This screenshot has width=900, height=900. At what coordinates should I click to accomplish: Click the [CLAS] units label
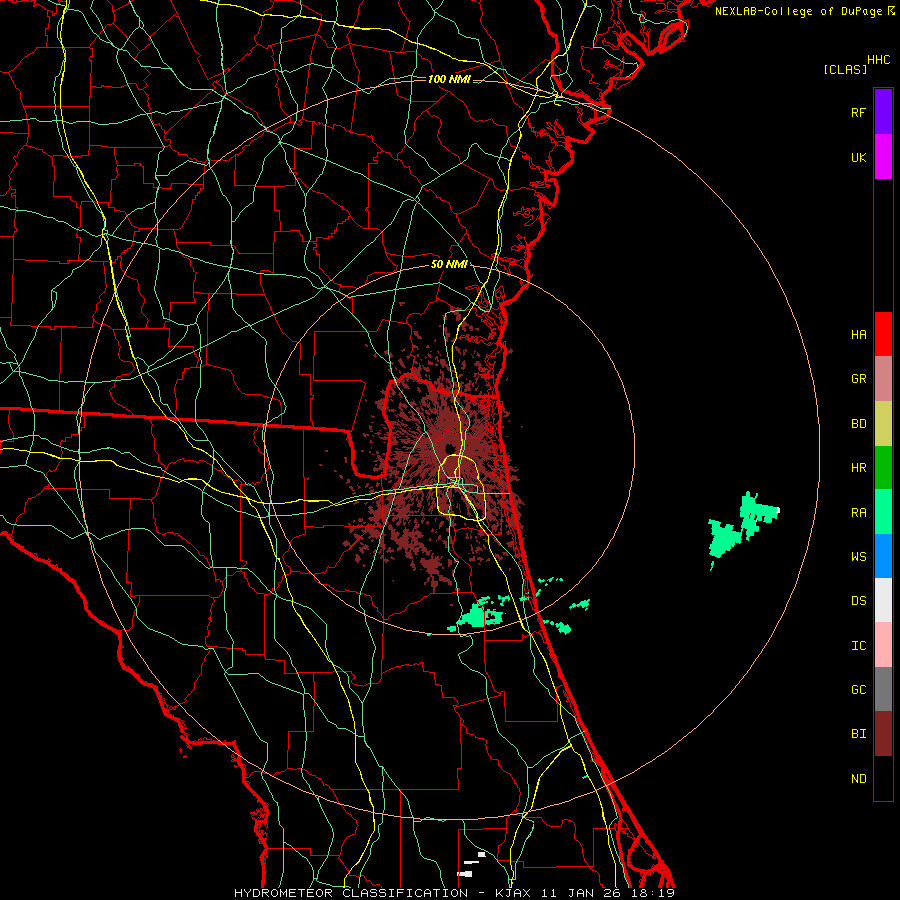click(x=845, y=69)
